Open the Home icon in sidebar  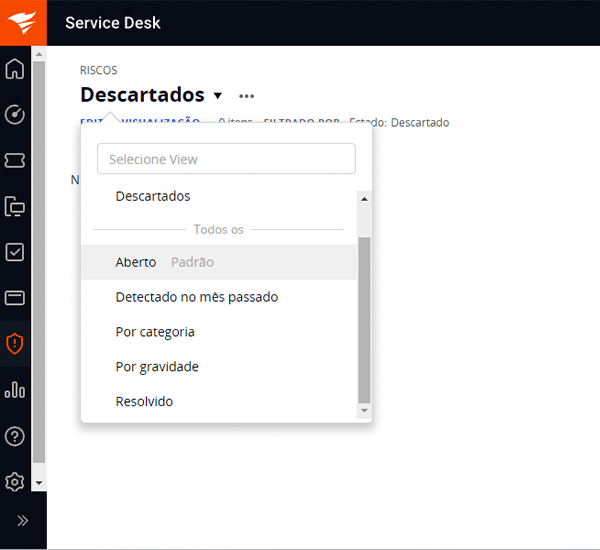[15, 69]
